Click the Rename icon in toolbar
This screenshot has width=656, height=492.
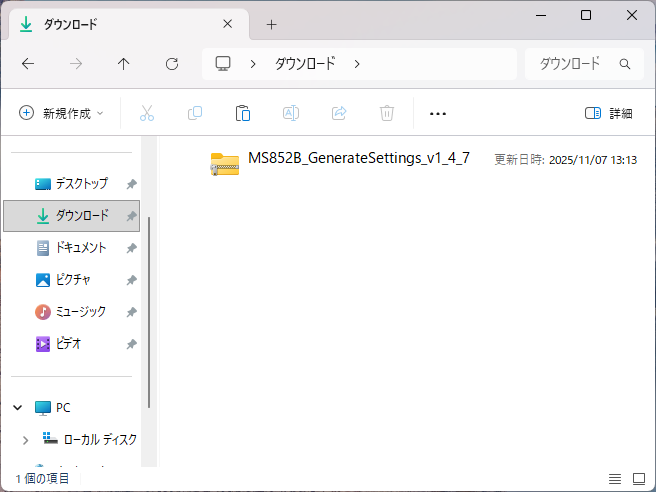[291, 113]
